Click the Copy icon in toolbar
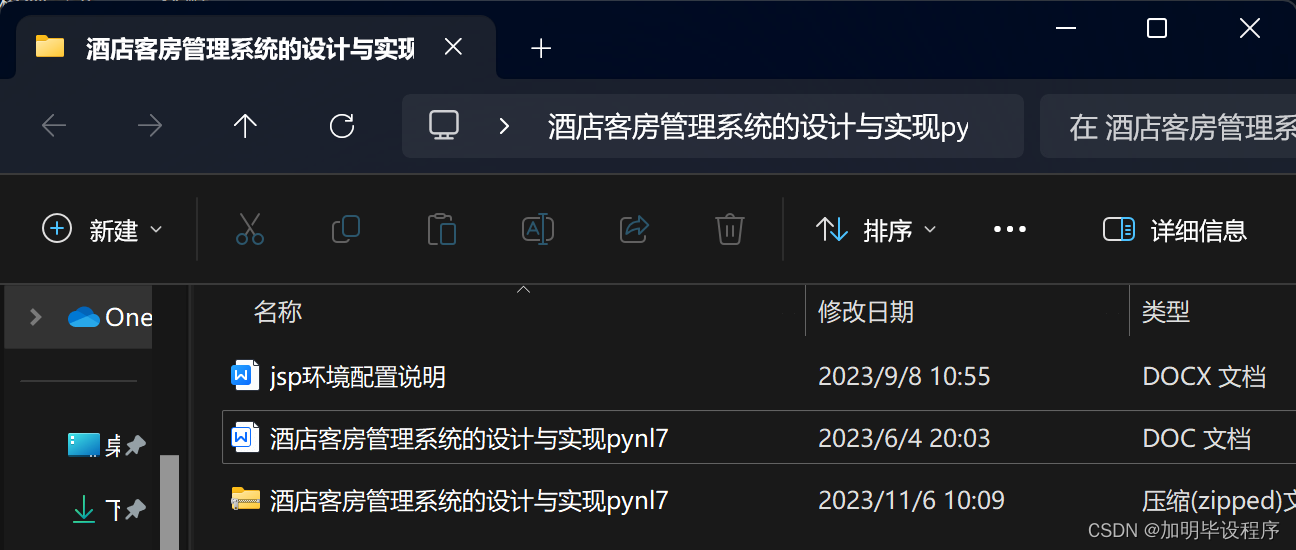Image resolution: width=1296 pixels, height=550 pixels. point(346,230)
